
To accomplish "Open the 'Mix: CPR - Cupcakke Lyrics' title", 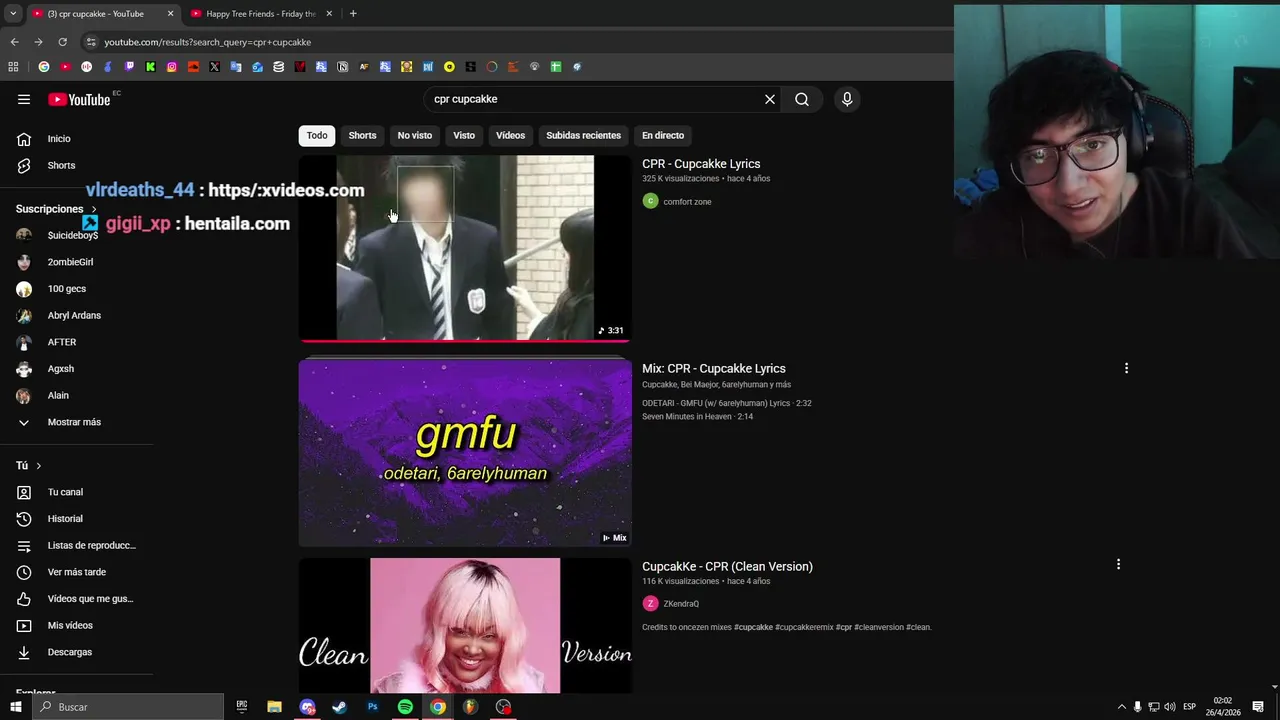I will click(714, 368).
